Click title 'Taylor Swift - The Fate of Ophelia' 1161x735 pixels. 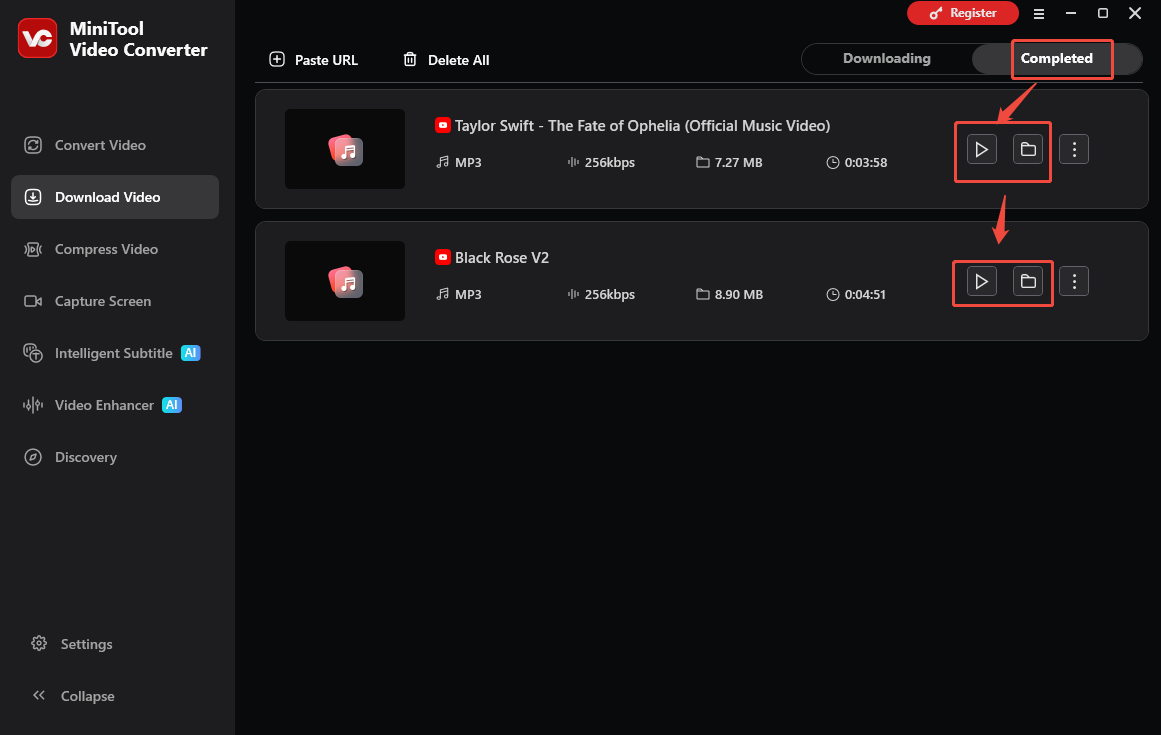coord(642,126)
